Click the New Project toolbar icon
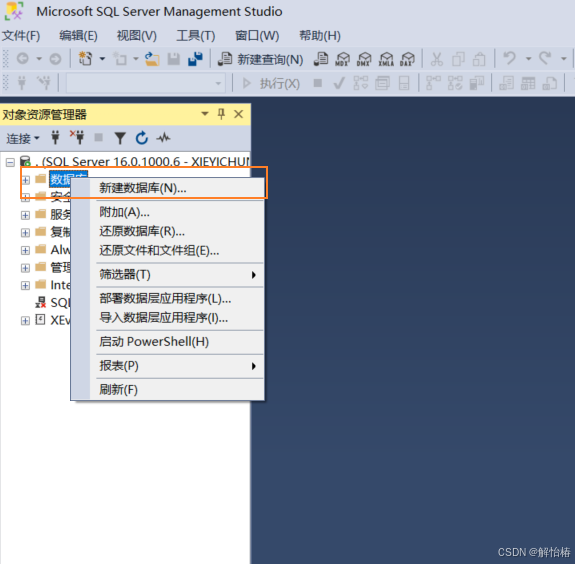 click(85, 59)
